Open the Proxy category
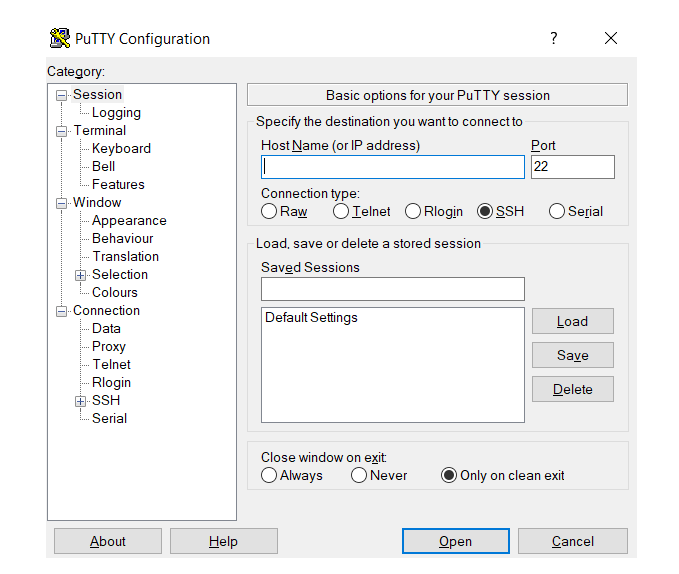This screenshot has width=679, height=574. [x=109, y=346]
